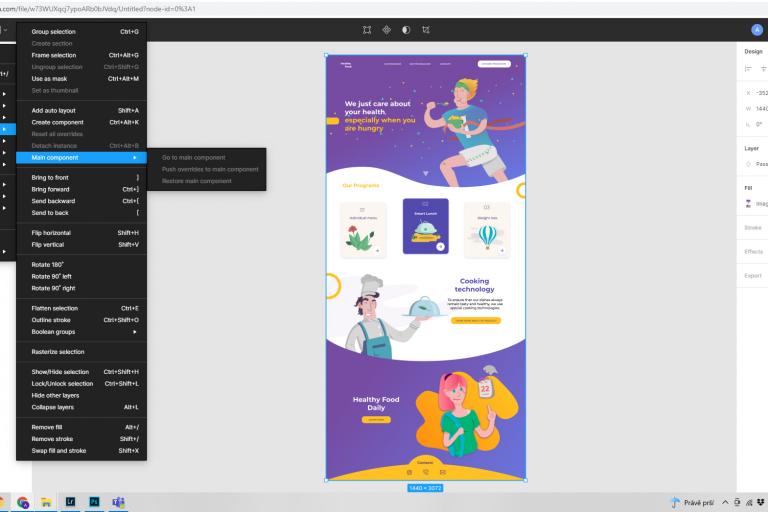Open the user avatar in top bar
This screenshot has height=512, width=768.
[756, 30]
